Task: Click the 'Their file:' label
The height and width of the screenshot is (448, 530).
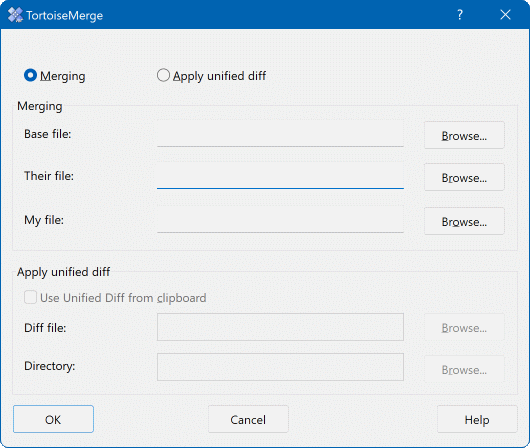Action: coord(49,176)
